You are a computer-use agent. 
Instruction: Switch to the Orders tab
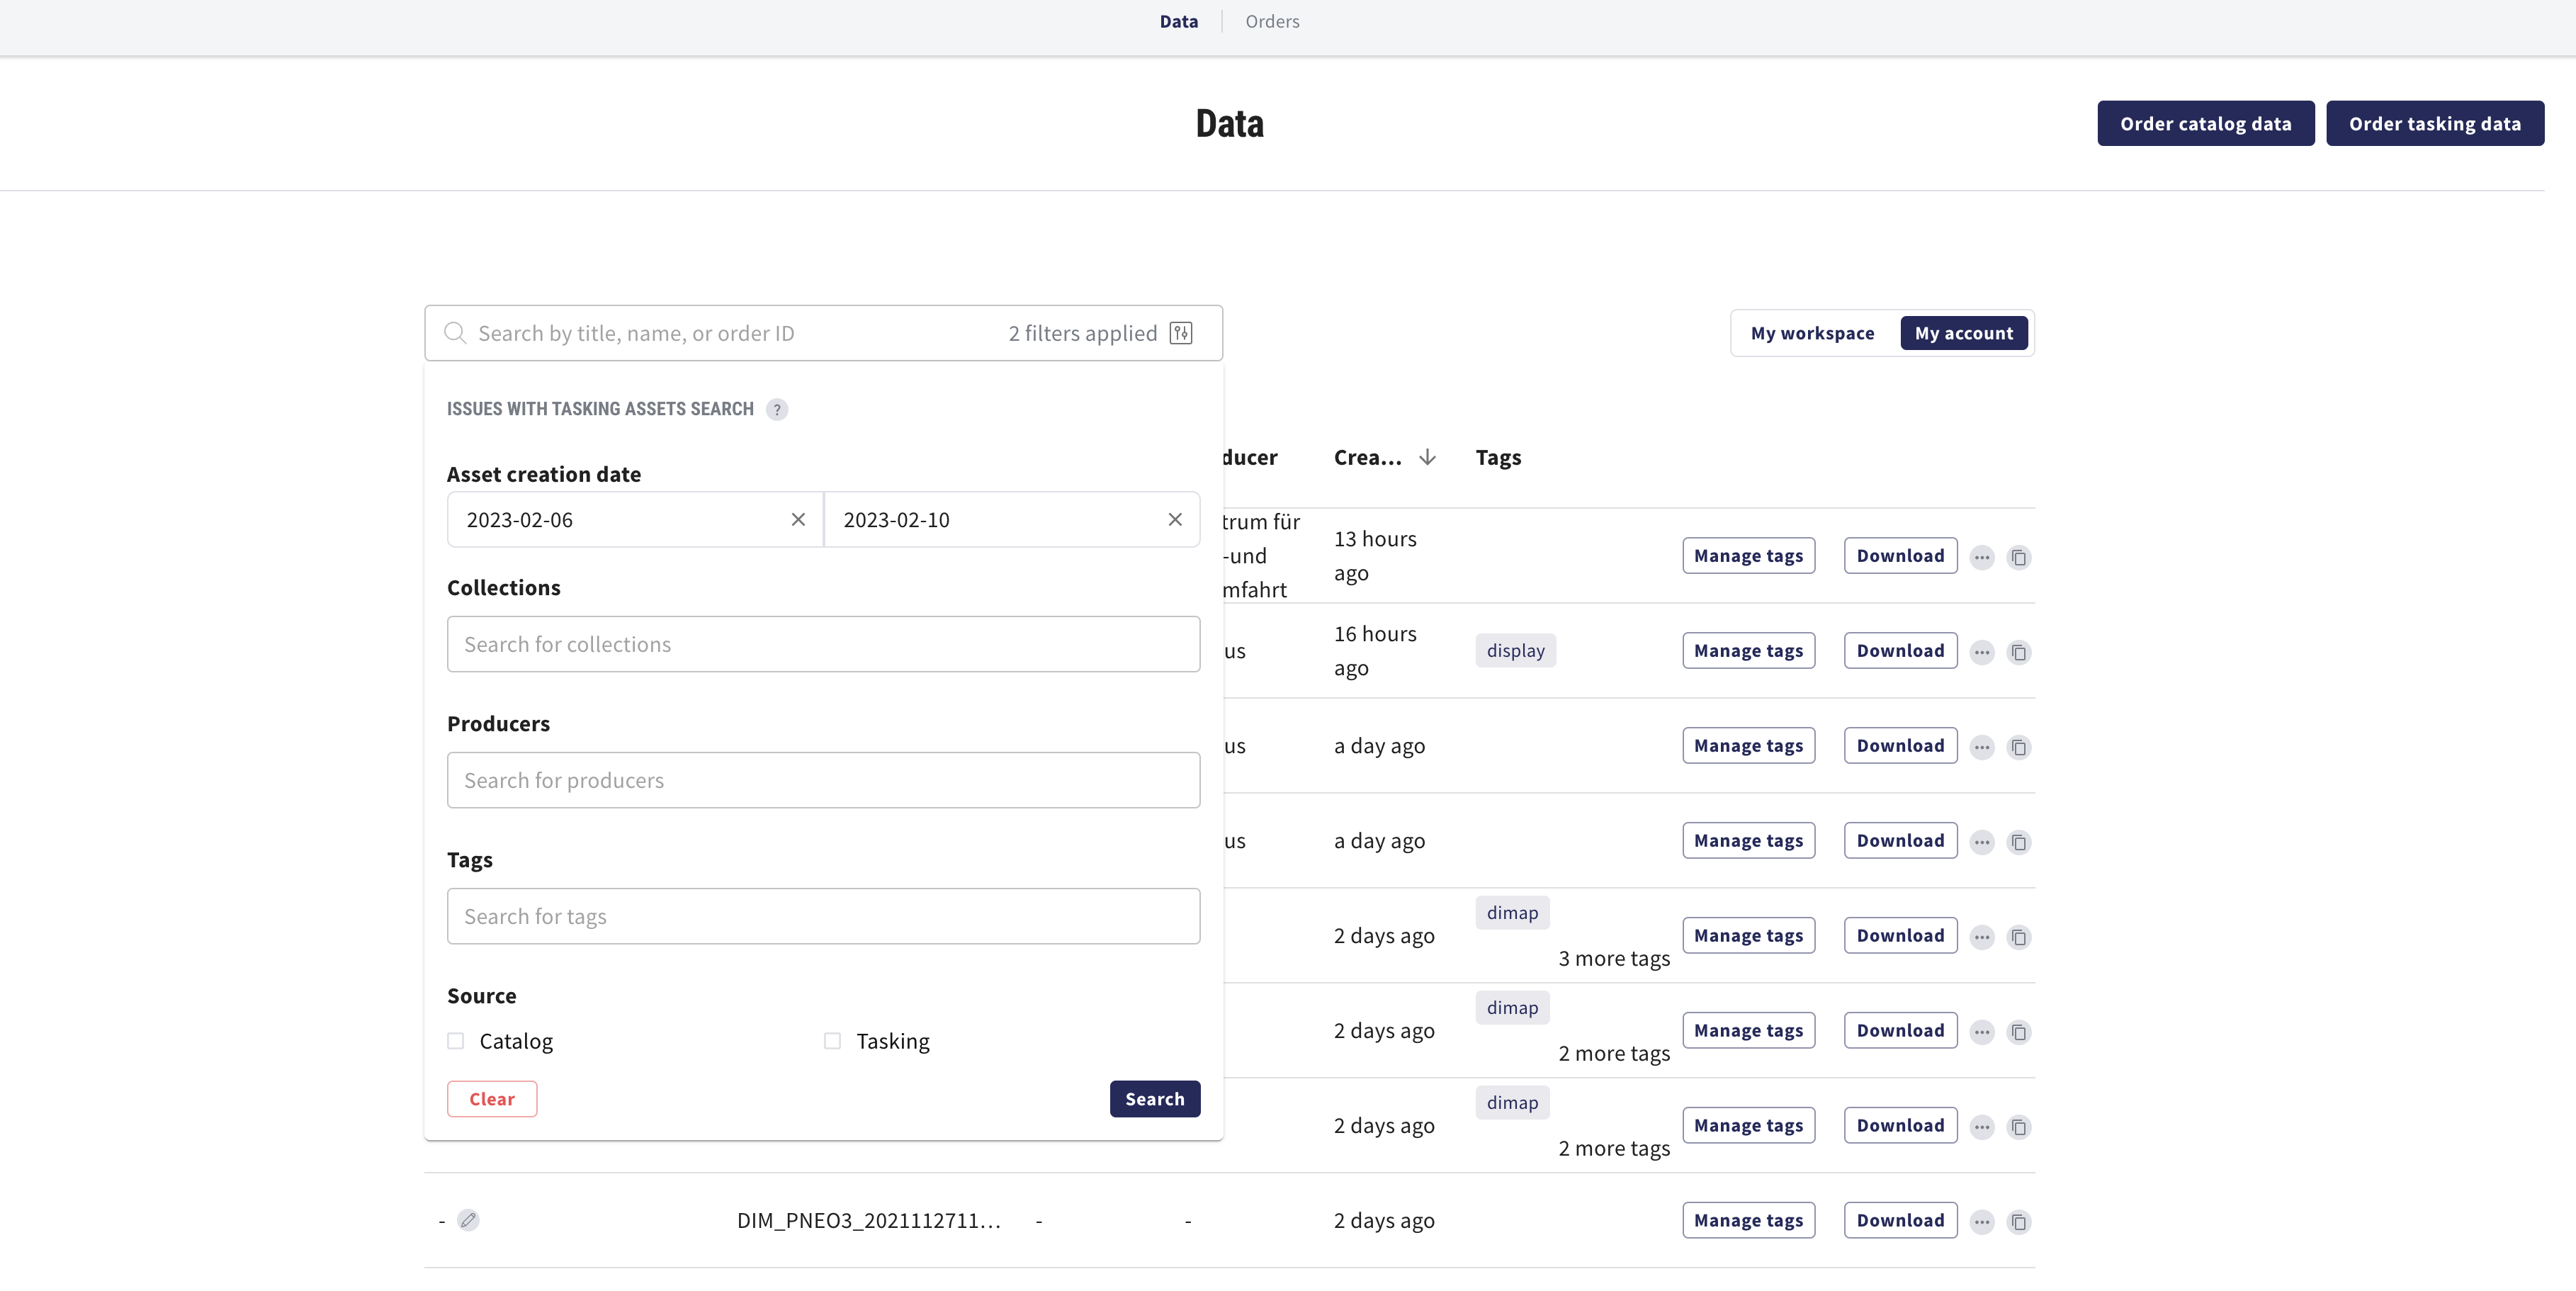tap(1272, 21)
